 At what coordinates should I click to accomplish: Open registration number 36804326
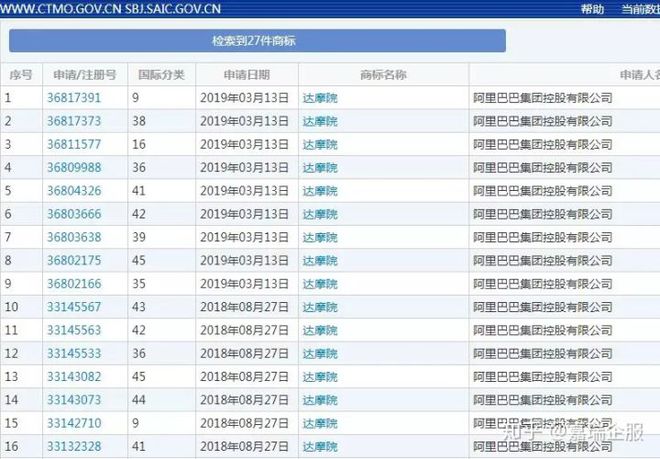click(x=74, y=190)
